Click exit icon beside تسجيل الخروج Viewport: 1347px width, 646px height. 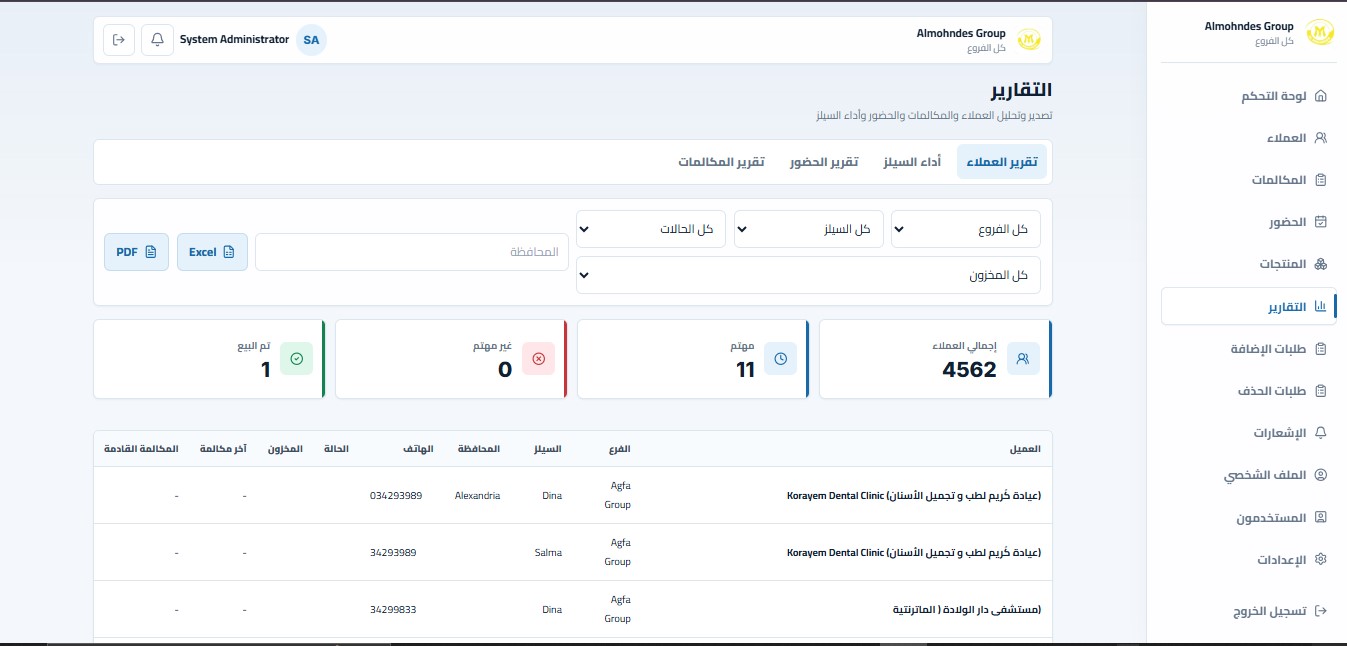1320,610
